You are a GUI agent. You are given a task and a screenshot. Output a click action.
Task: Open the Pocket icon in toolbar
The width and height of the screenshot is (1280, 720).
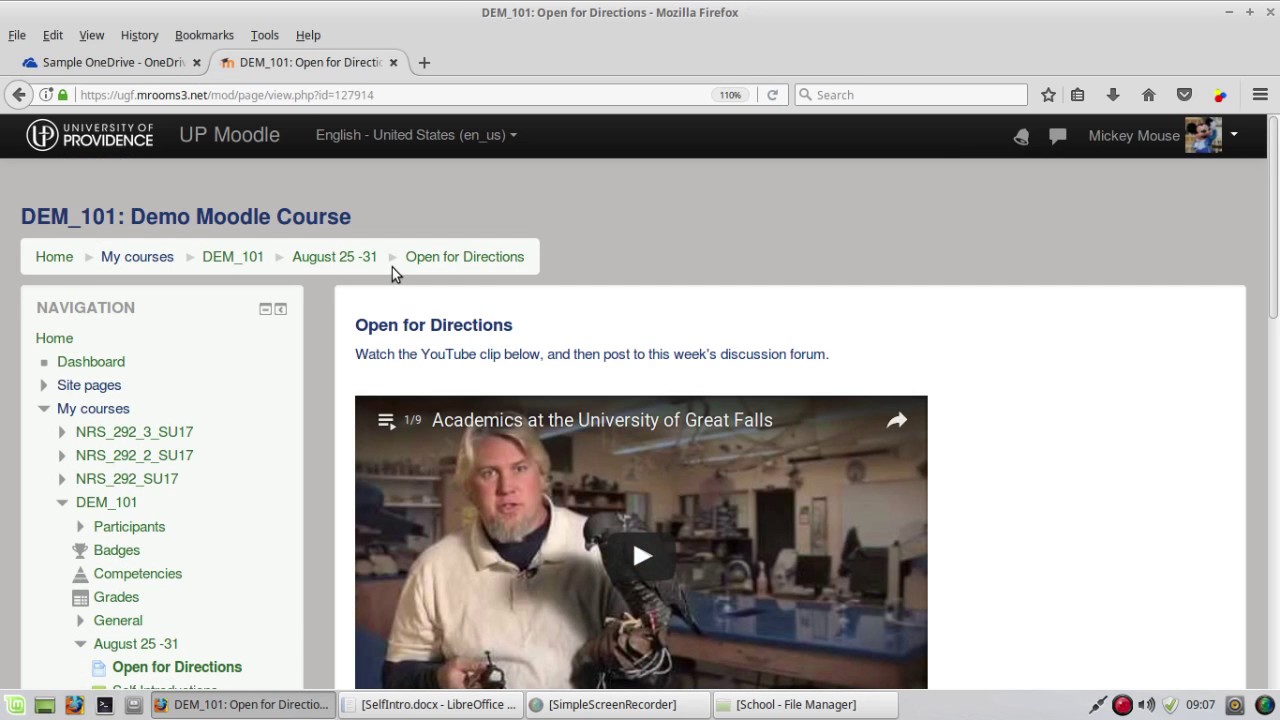1185,95
